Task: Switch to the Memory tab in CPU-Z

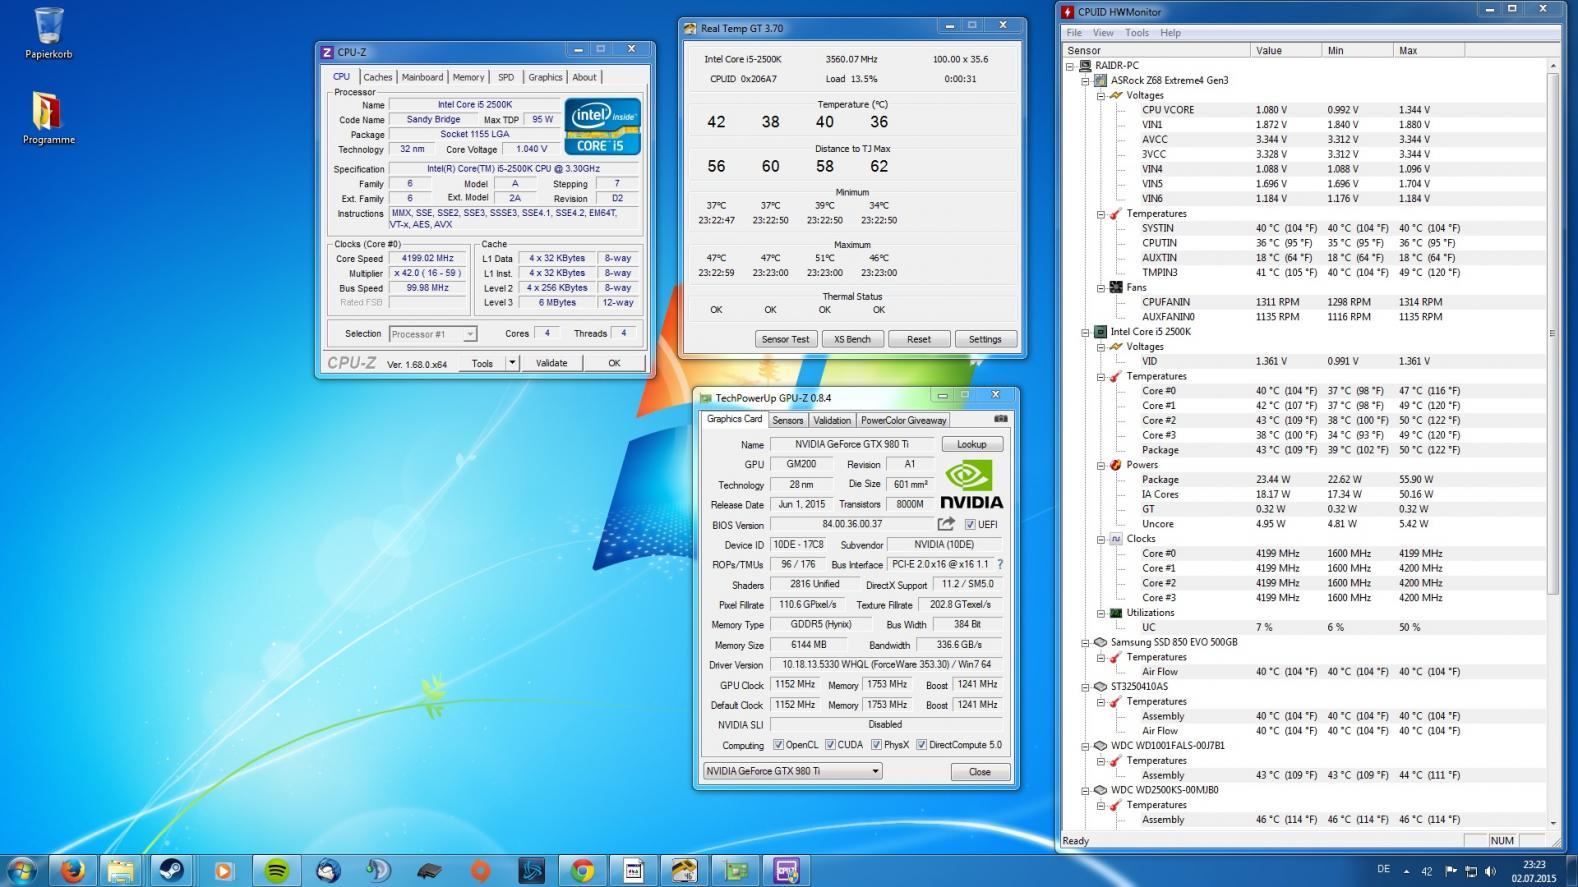Action: [468, 77]
